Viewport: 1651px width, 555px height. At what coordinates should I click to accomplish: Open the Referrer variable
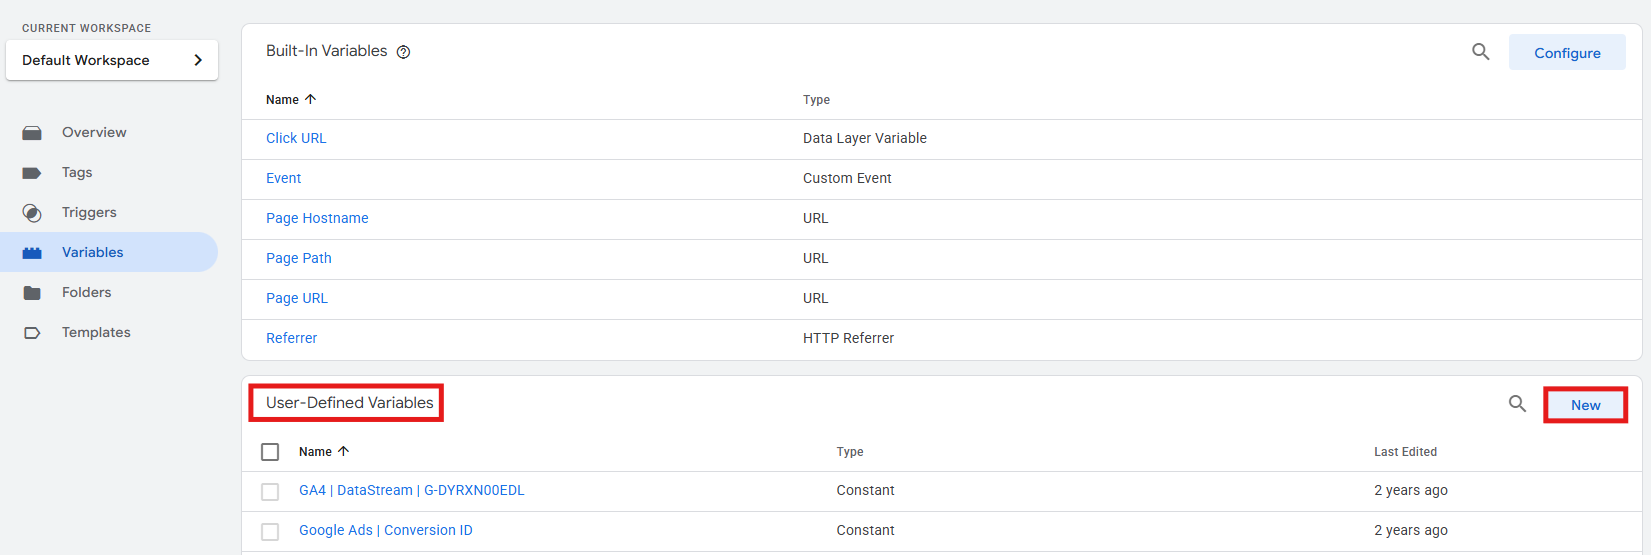pos(291,338)
